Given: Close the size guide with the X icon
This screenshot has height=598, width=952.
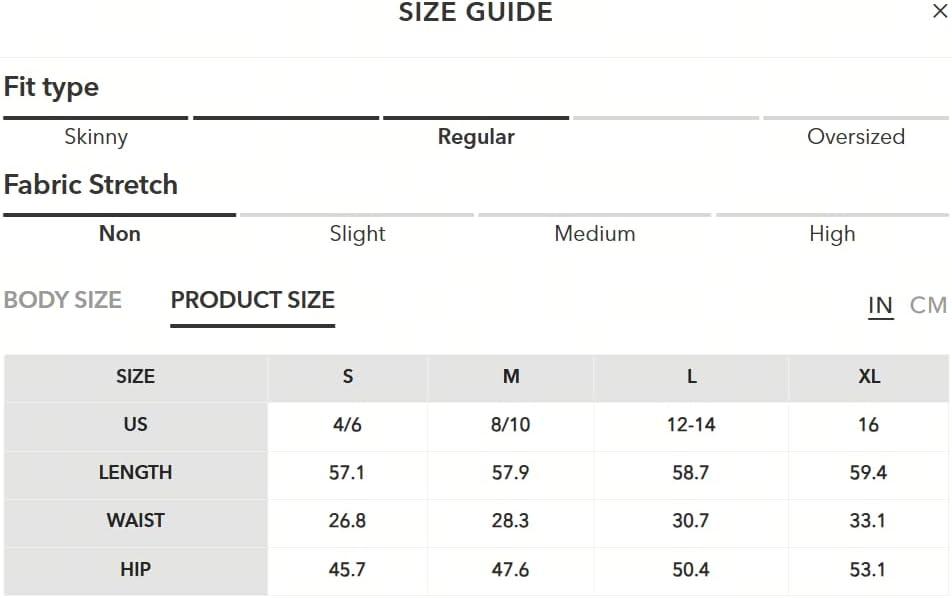Looking at the screenshot, I should click(940, 11).
